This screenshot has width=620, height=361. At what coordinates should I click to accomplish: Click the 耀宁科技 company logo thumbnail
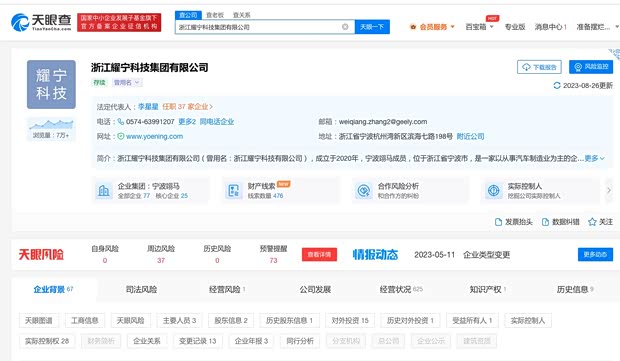click(x=51, y=84)
